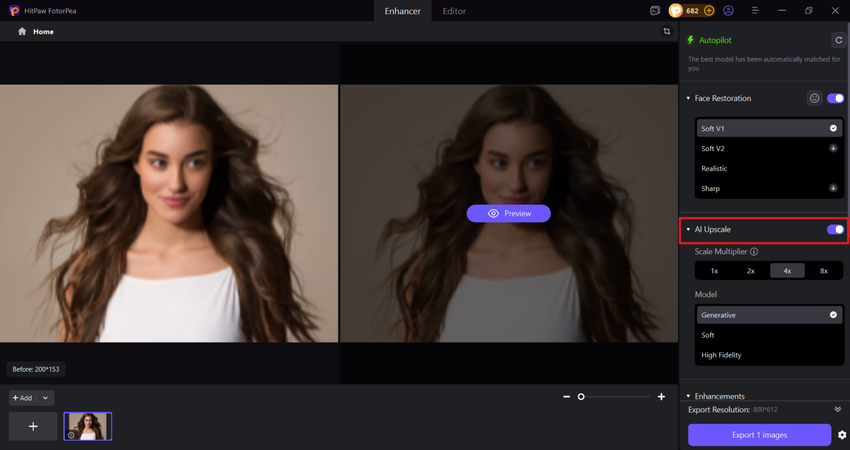Click the 682 coin balance icon
This screenshot has height=450, width=850.
click(675, 10)
